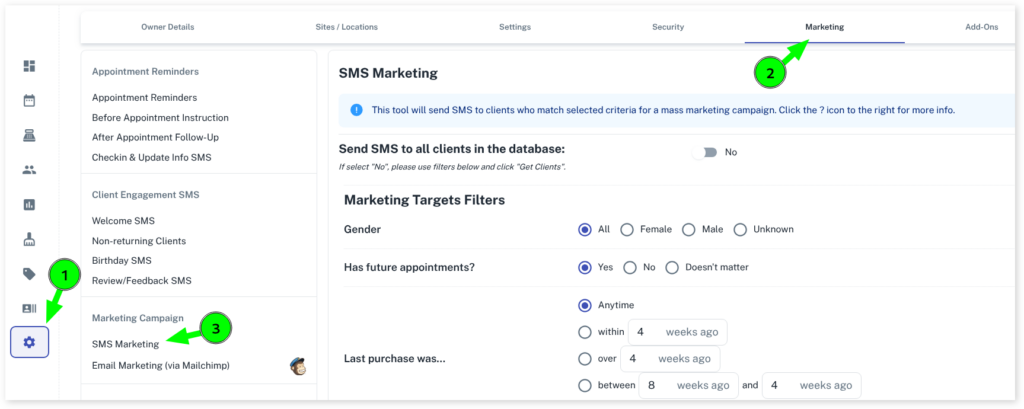Open the settings gear icon
The image size is (1024, 409).
[x=29, y=342]
